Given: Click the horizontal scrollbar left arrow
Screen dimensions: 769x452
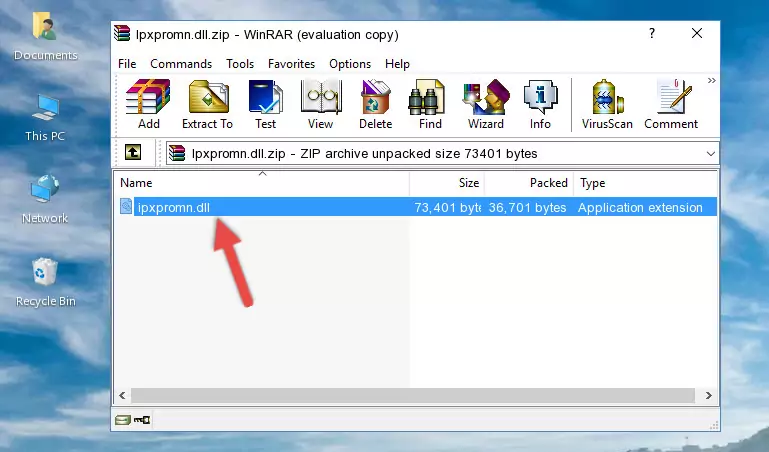Looking at the screenshot, I should point(122,395).
